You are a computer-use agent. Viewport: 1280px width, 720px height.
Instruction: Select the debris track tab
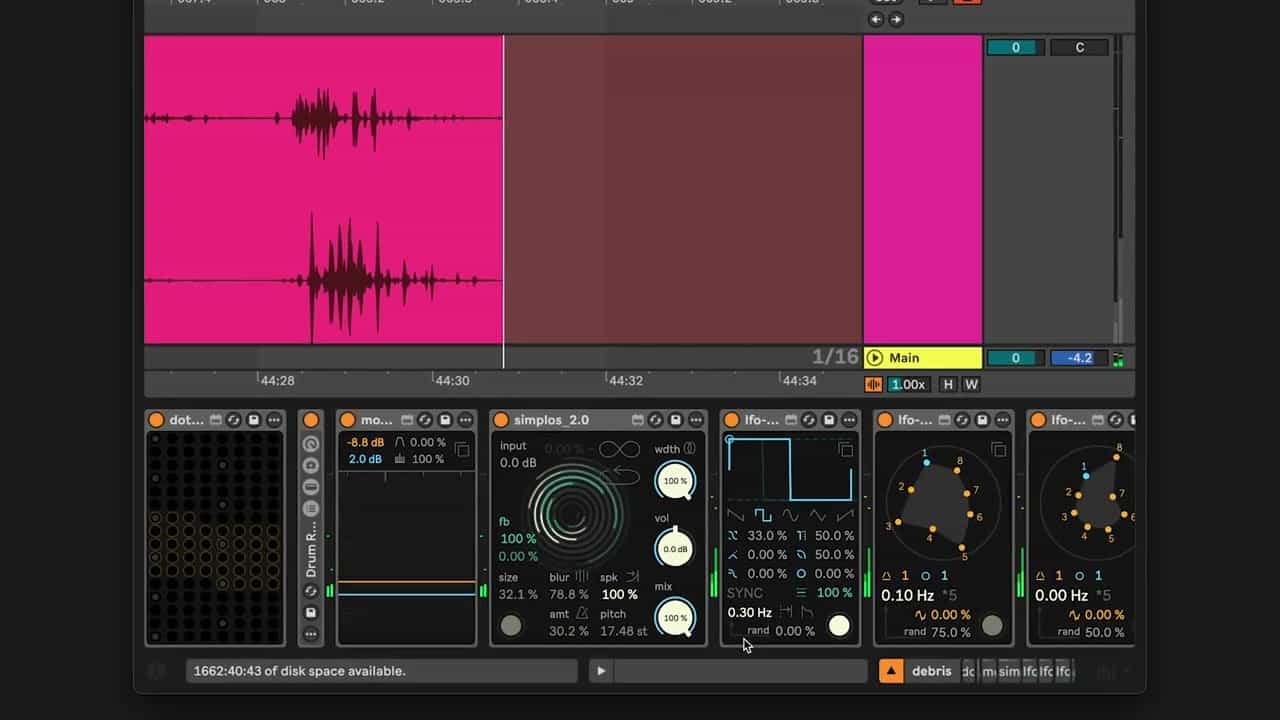[x=934, y=671]
